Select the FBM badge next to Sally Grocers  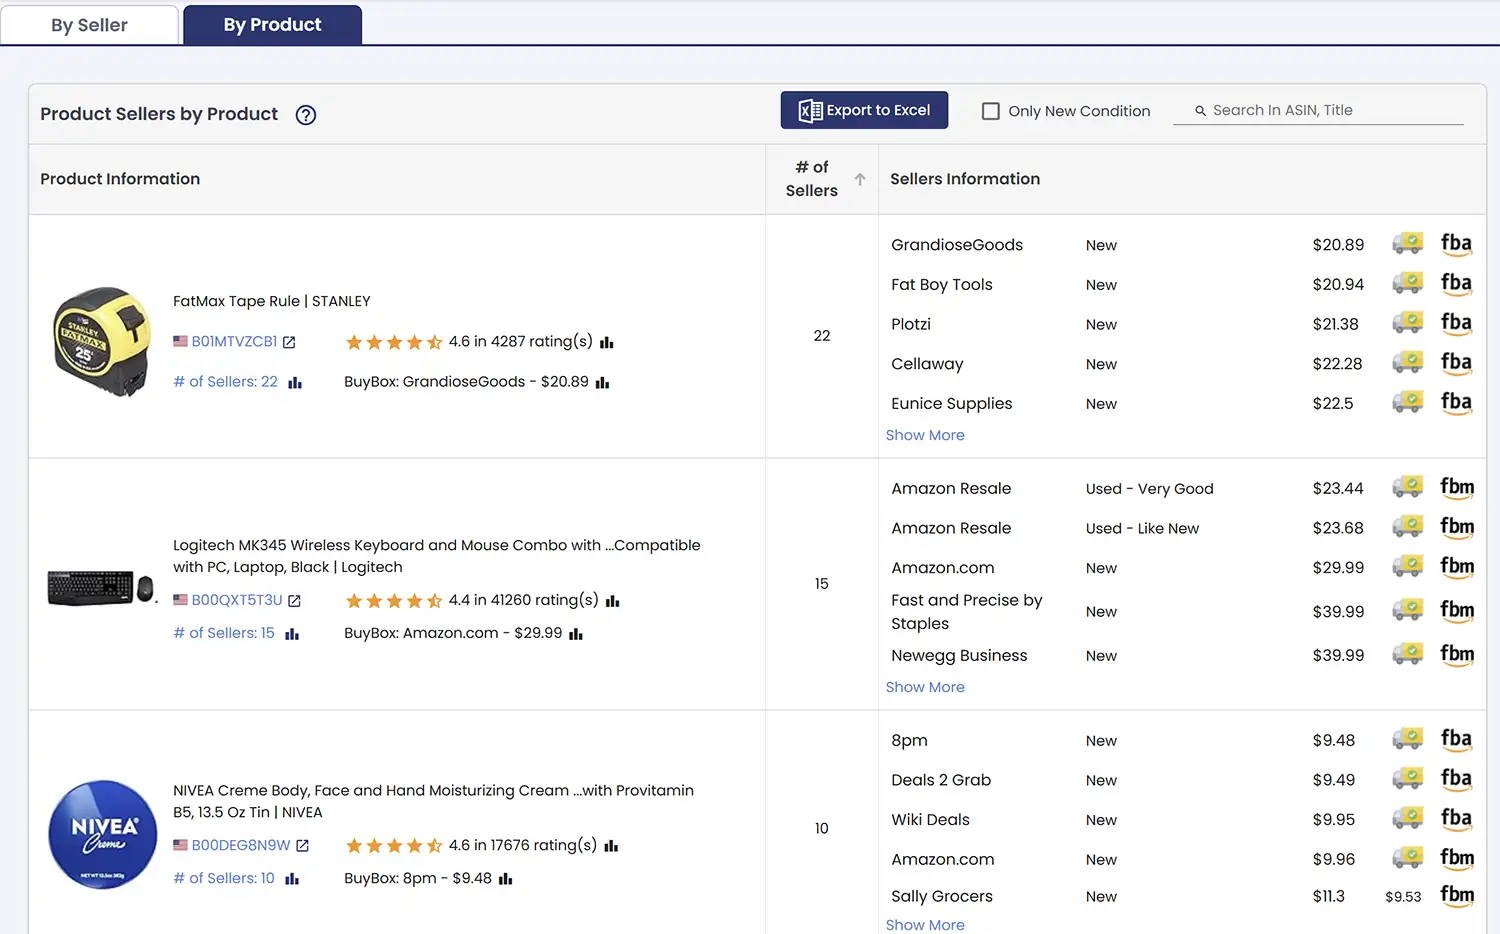1457,894
